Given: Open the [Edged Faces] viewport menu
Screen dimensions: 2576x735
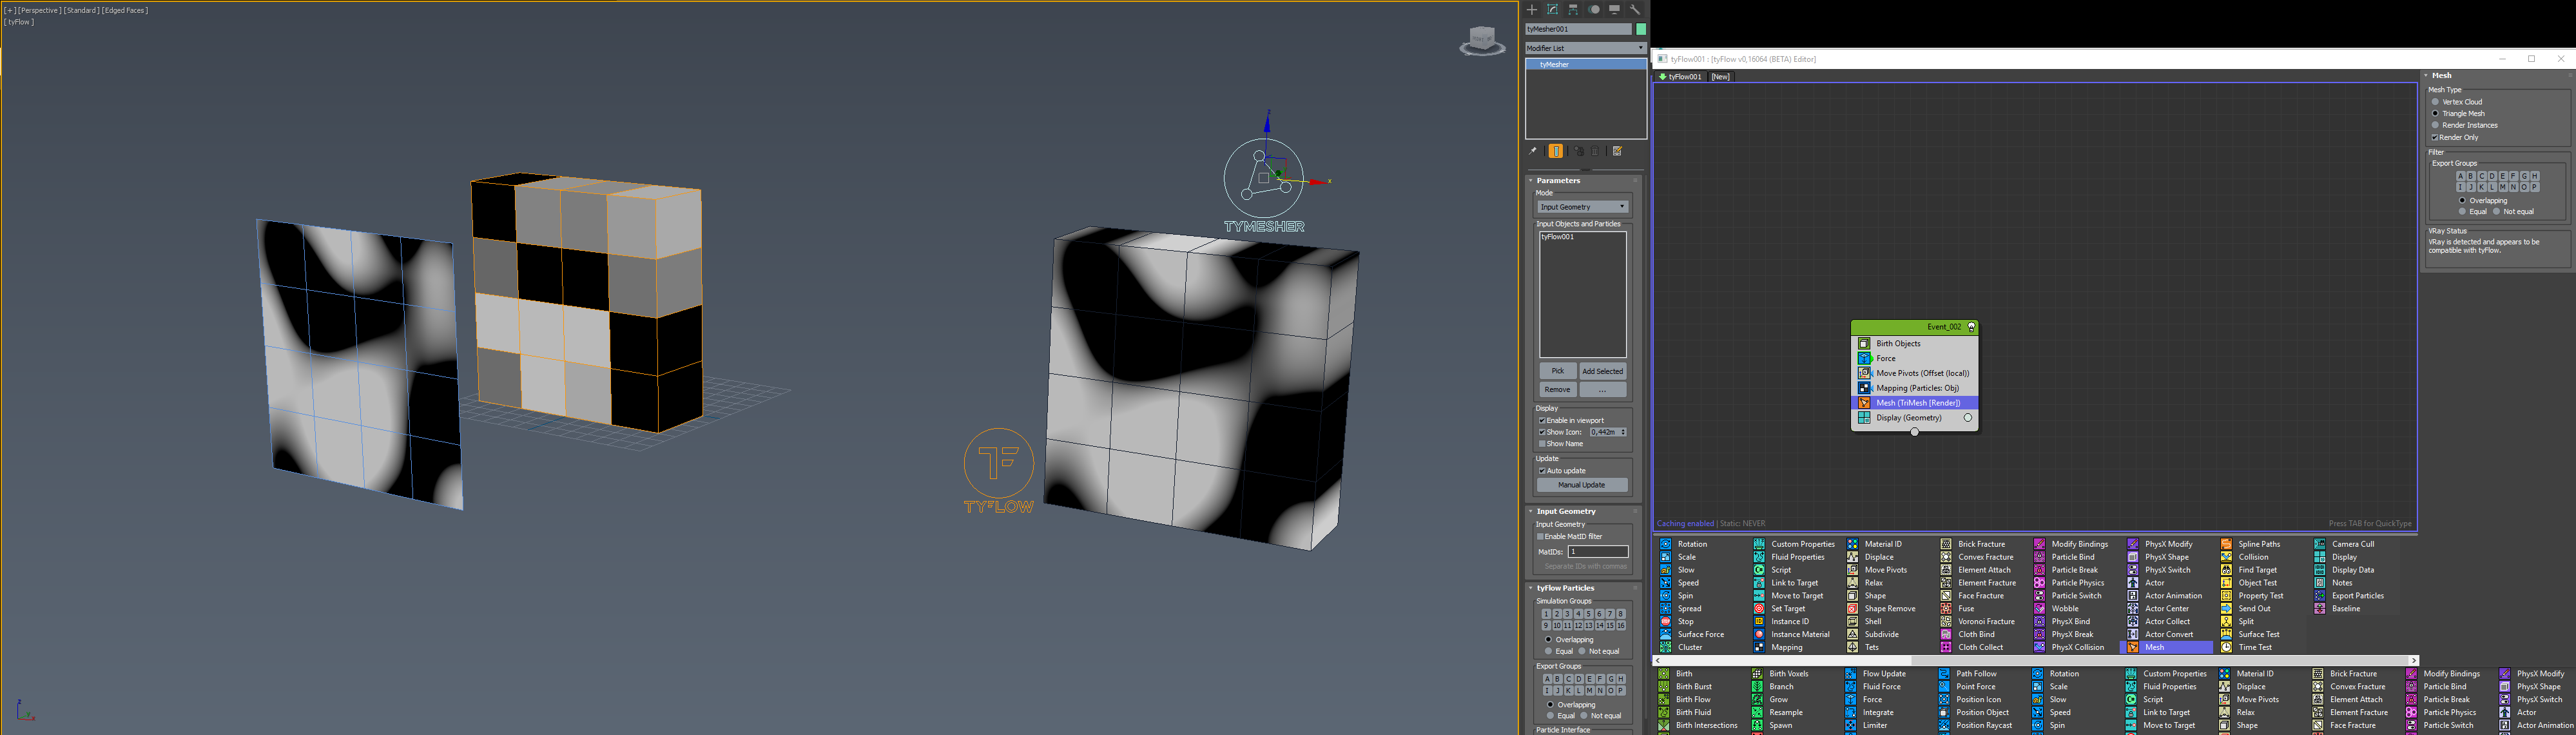Looking at the screenshot, I should point(125,10).
